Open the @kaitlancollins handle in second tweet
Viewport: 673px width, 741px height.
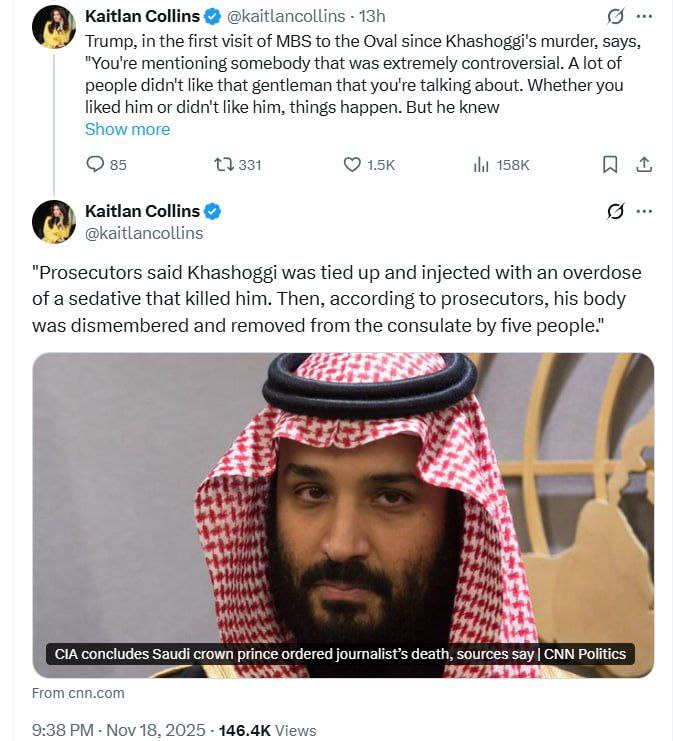tap(144, 233)
